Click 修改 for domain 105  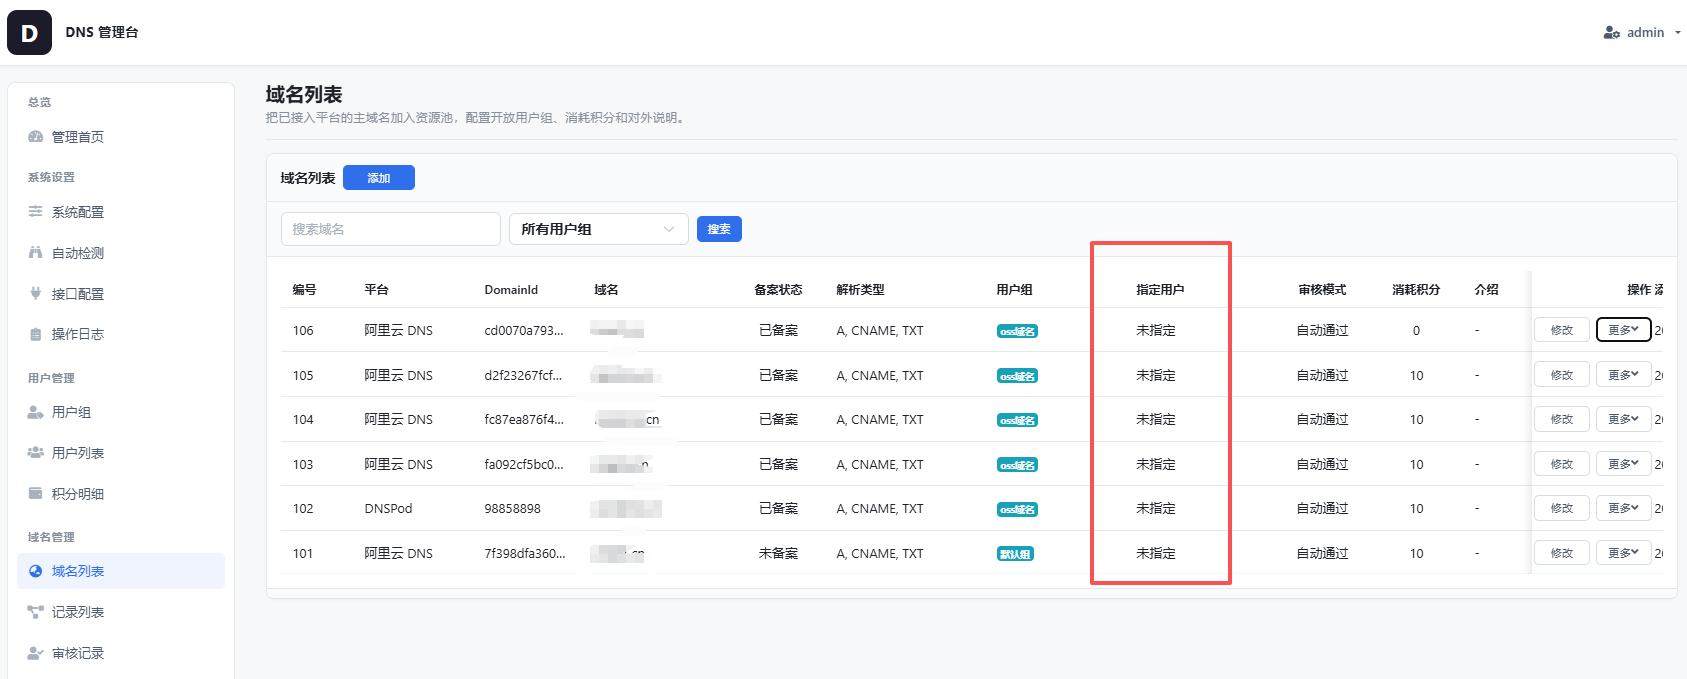tap(1562, 375)
